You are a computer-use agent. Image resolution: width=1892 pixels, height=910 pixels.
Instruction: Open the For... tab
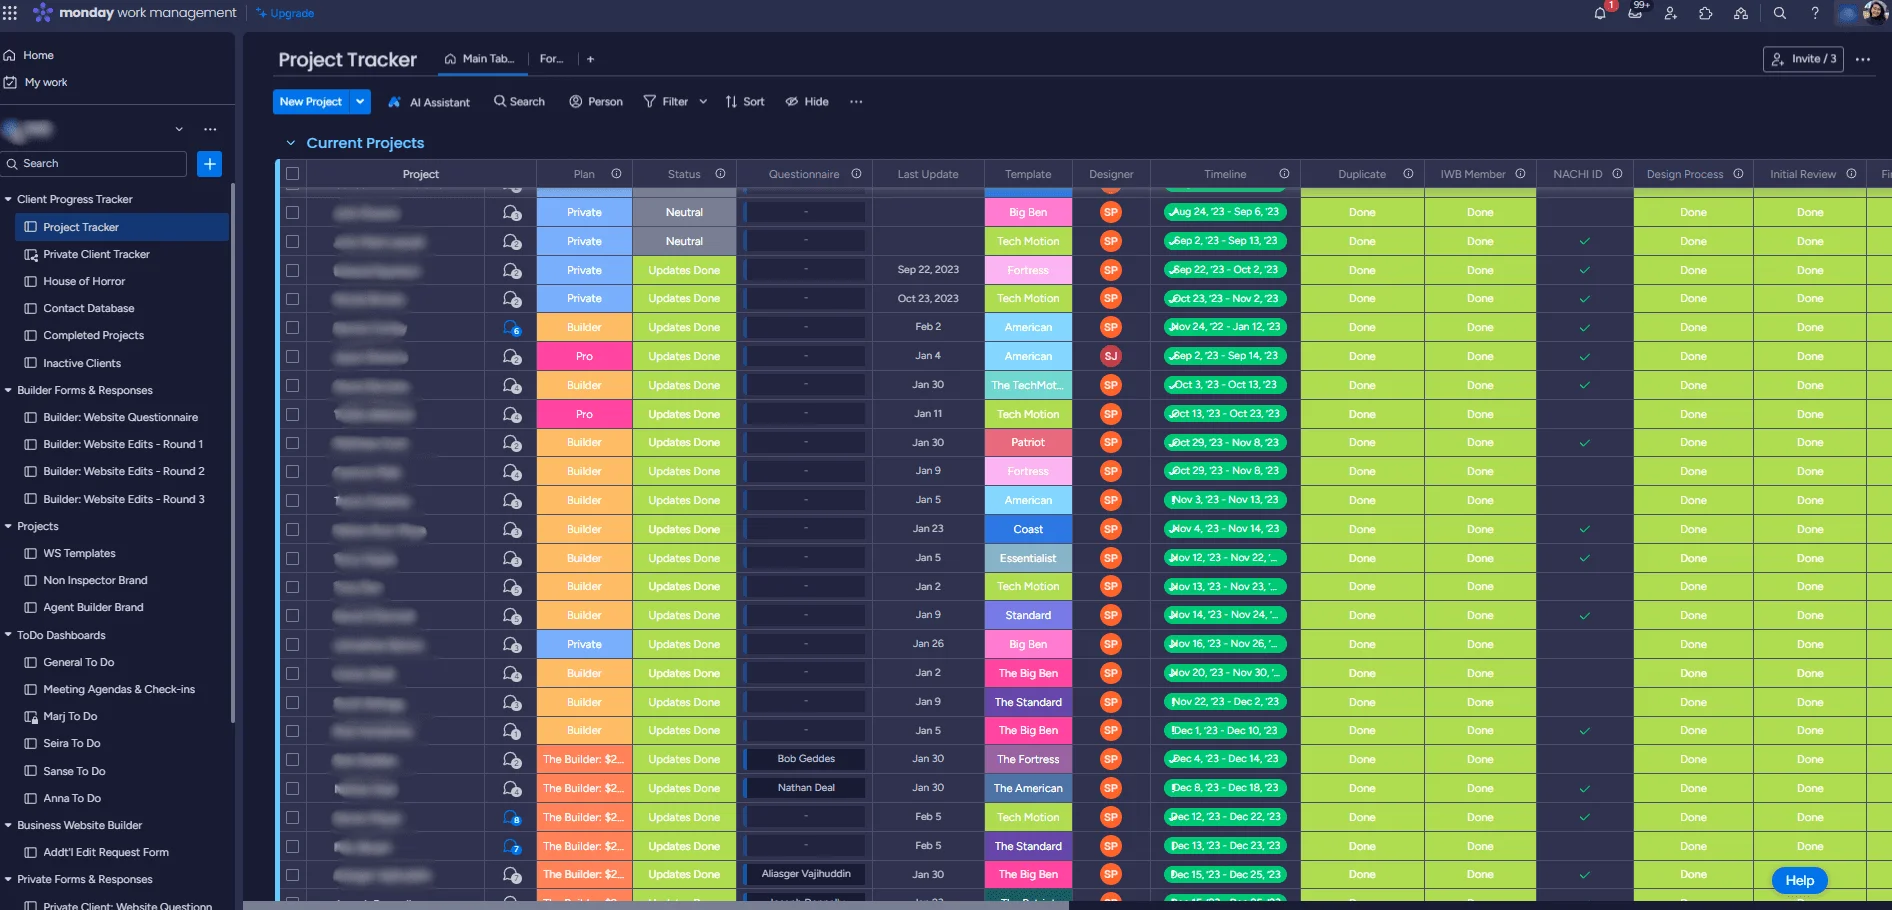[551, 58]
